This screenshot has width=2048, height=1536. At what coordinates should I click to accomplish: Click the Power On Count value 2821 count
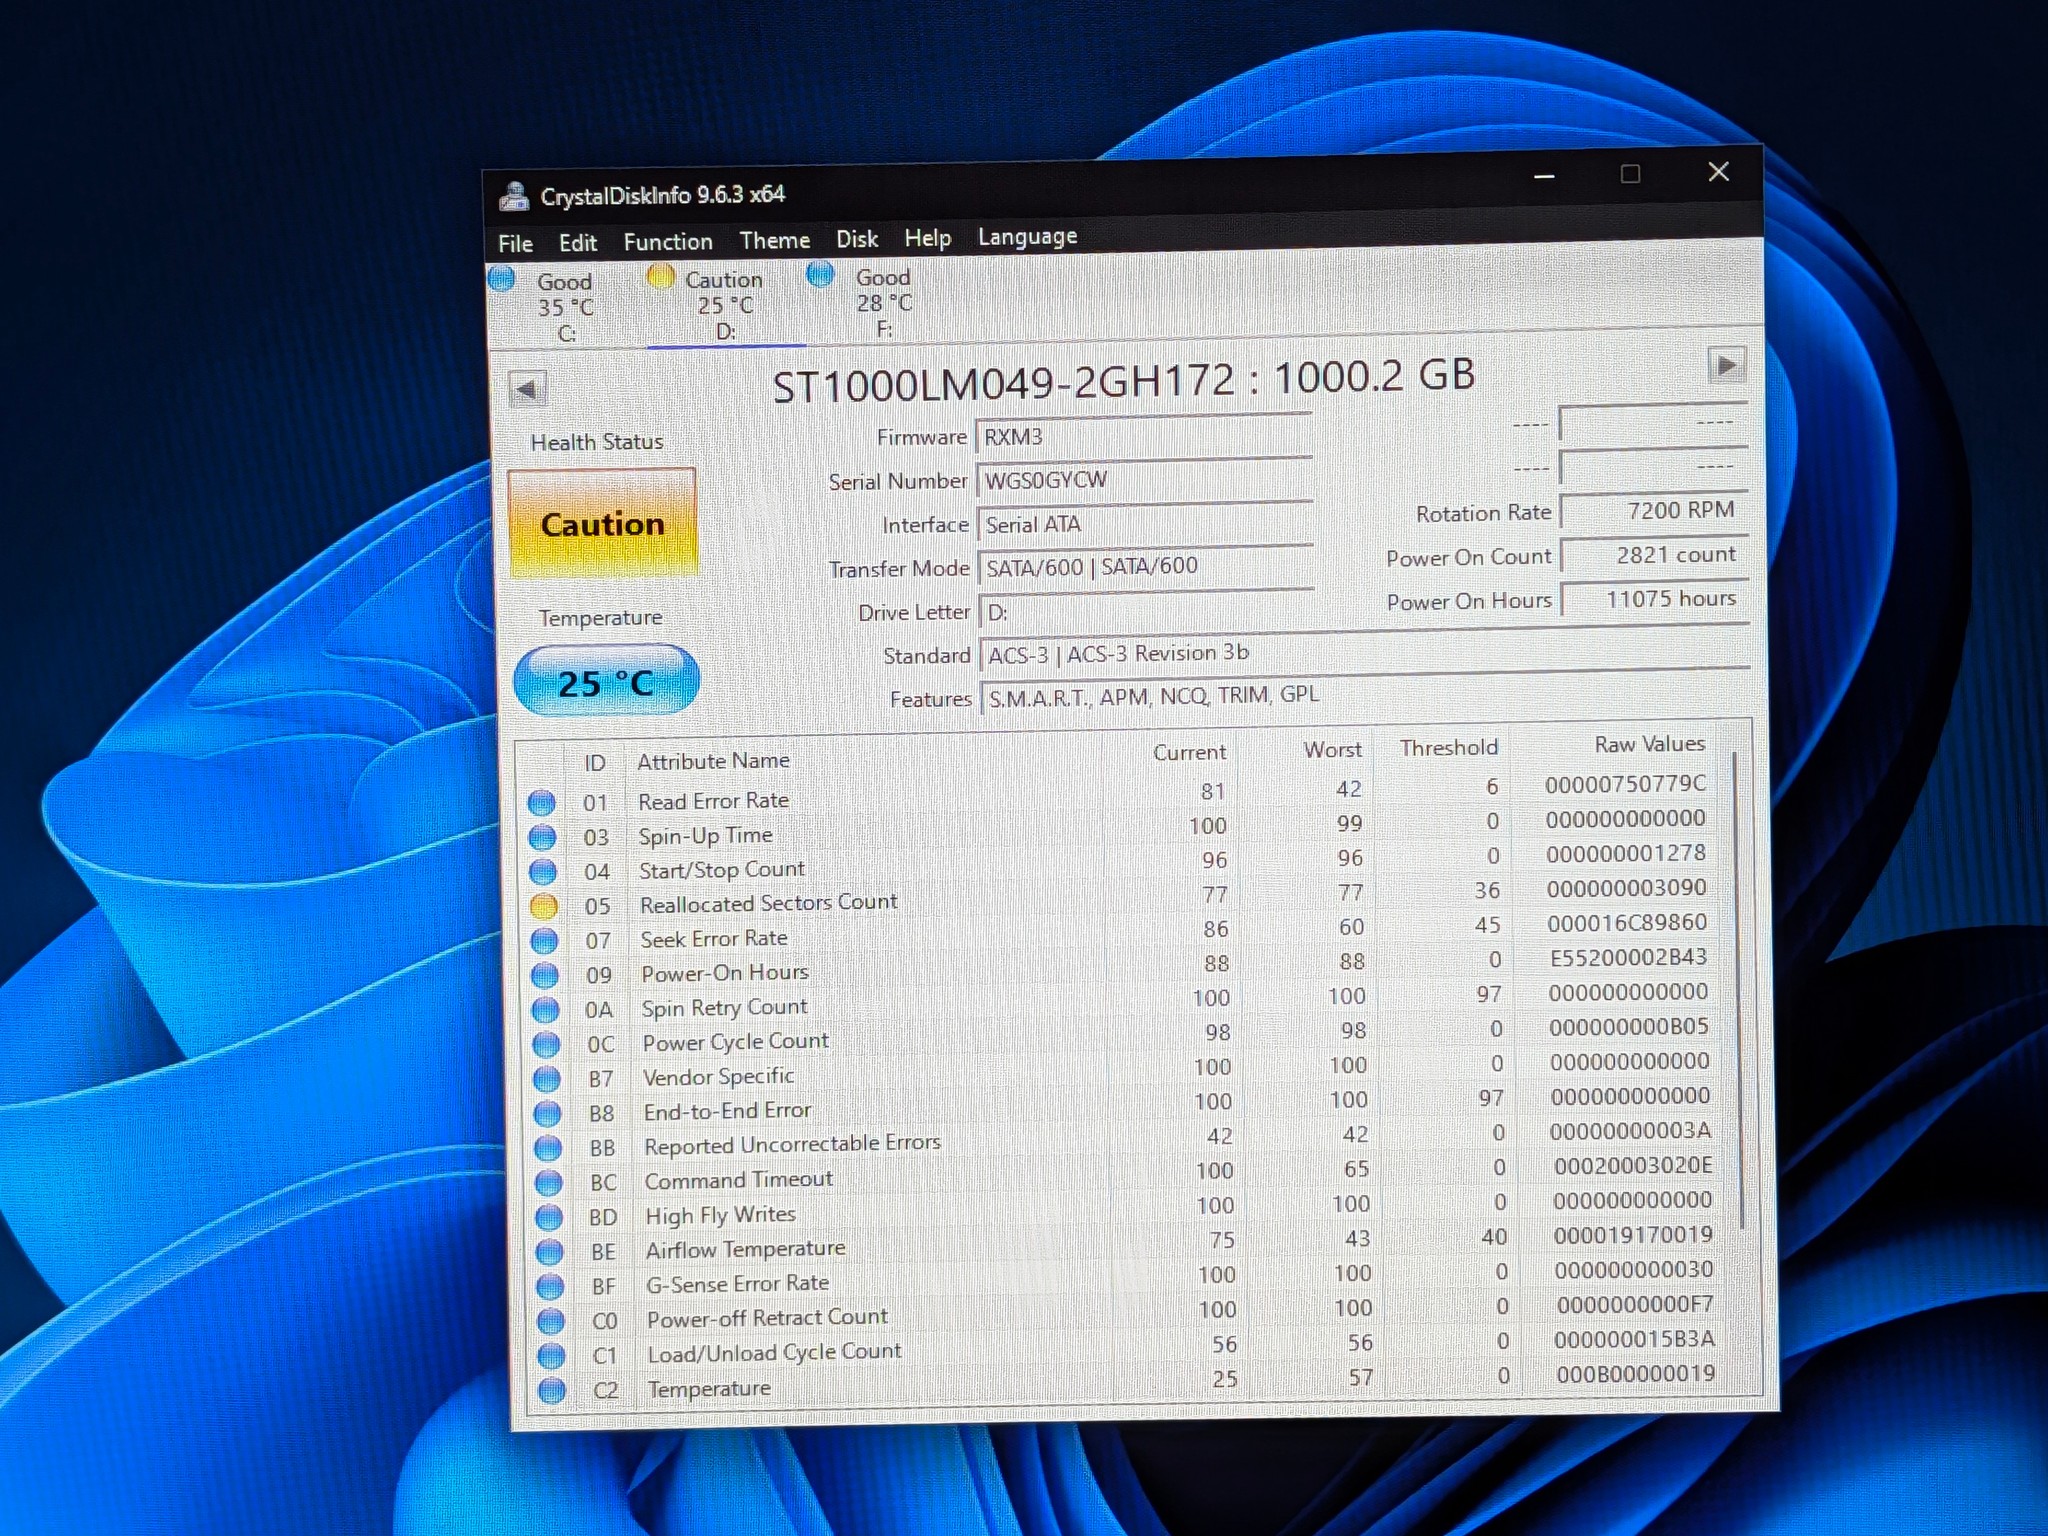(x=1655, y=555)
